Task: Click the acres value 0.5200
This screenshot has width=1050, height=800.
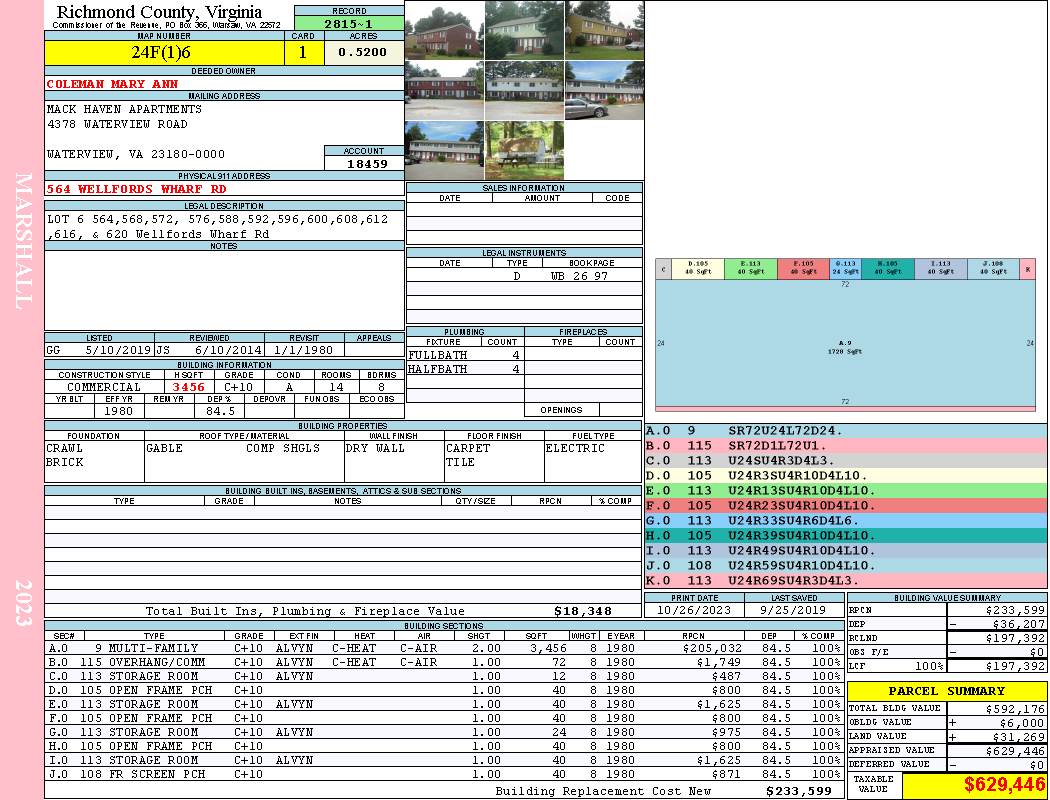Action: pyautogui.click(x=363, y=53)
